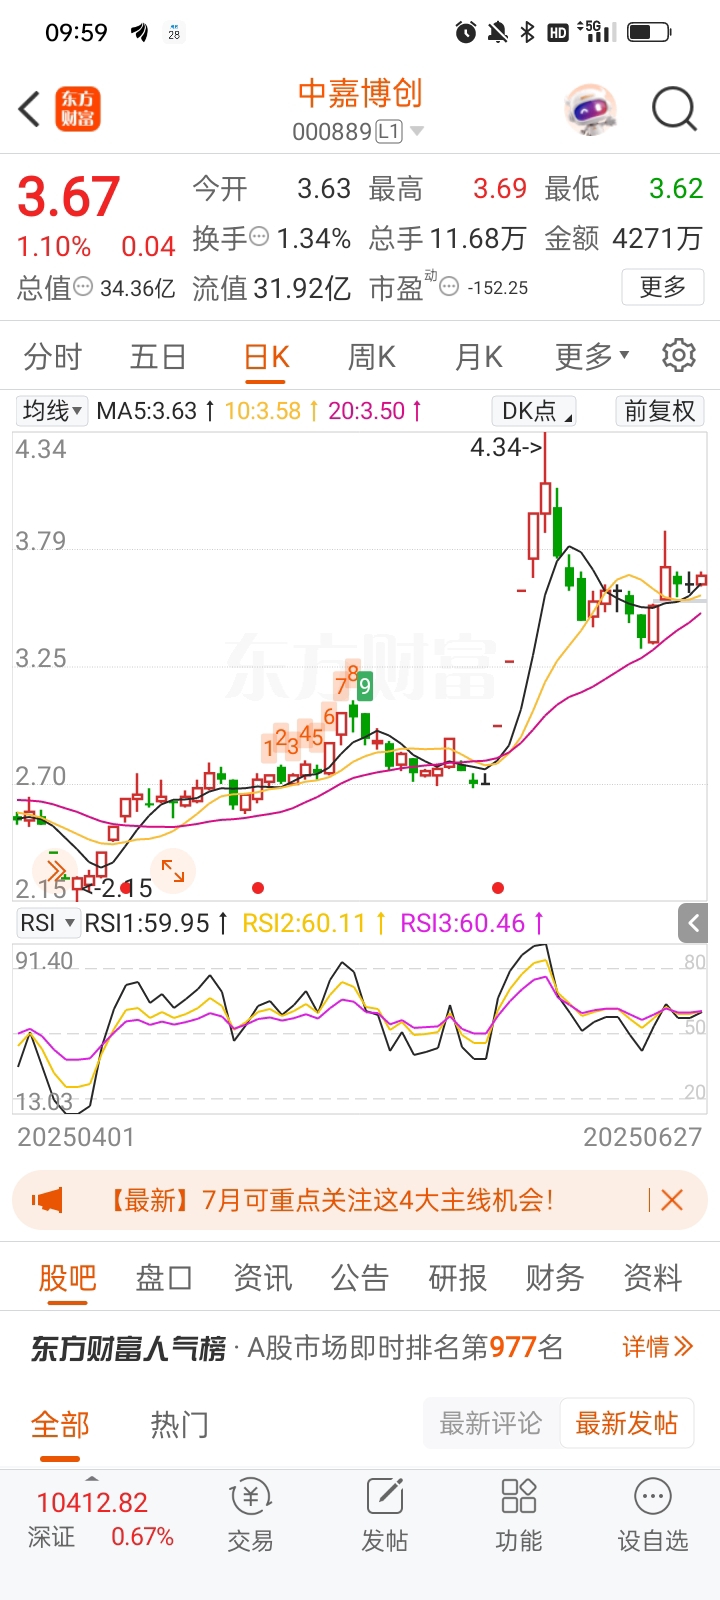Tap the 4.34 high price marker

coord(506,447)
